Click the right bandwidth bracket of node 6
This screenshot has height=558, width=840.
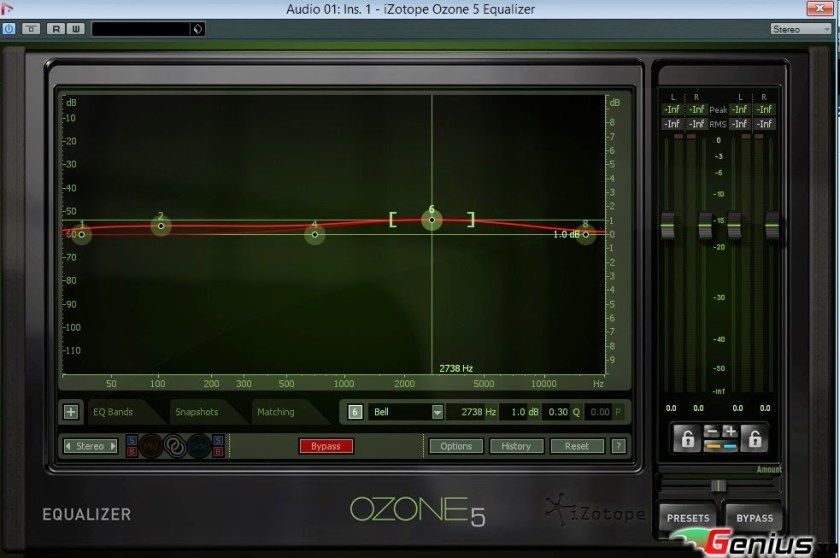point(471,220)
